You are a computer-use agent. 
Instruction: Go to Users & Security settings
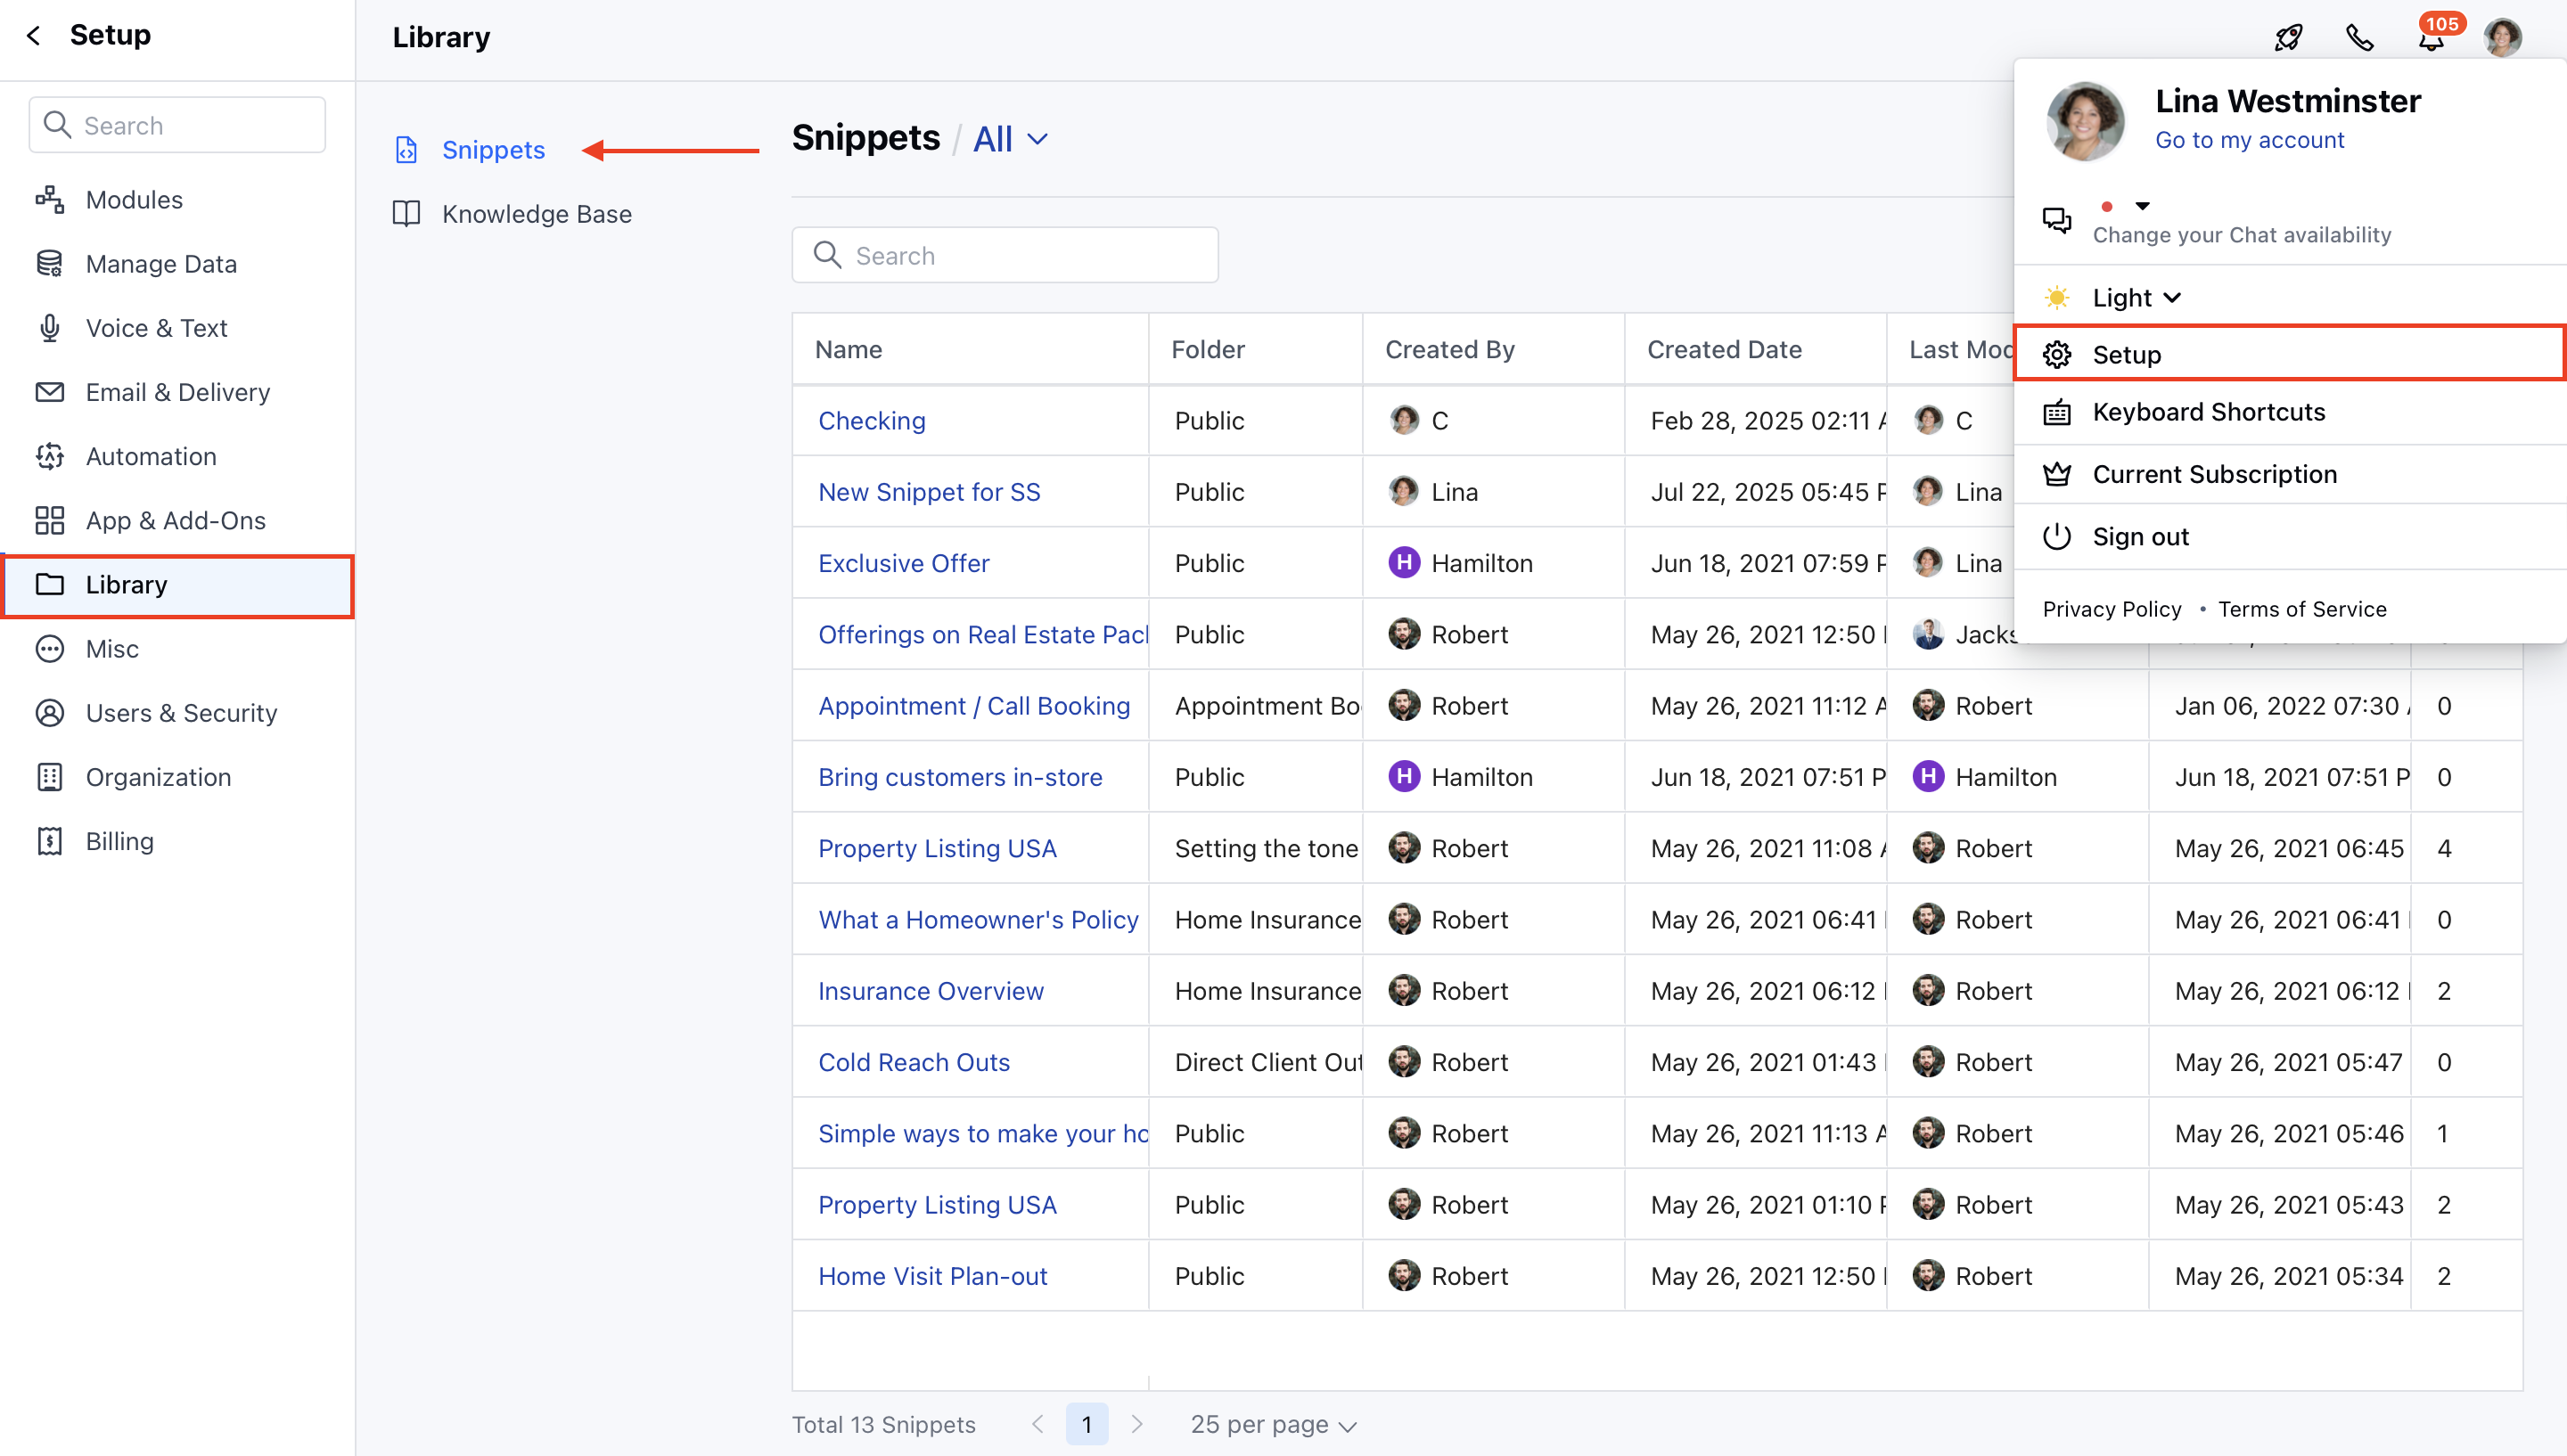181,713
